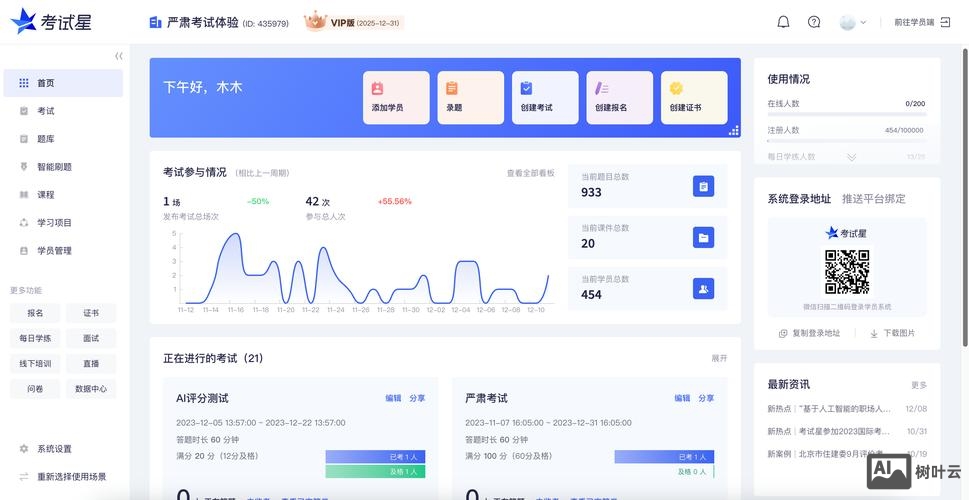
Task: Click the 创建报名 shortcut card
Action: (x=620, y=98)
